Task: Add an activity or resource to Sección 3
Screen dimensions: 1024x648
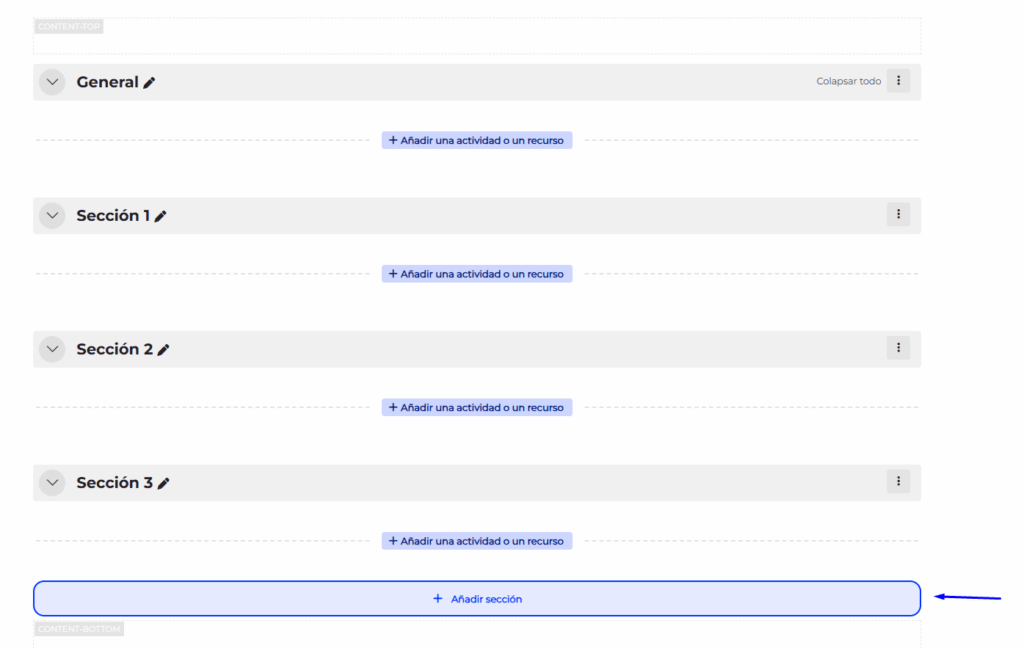Action: coord(476,541)
